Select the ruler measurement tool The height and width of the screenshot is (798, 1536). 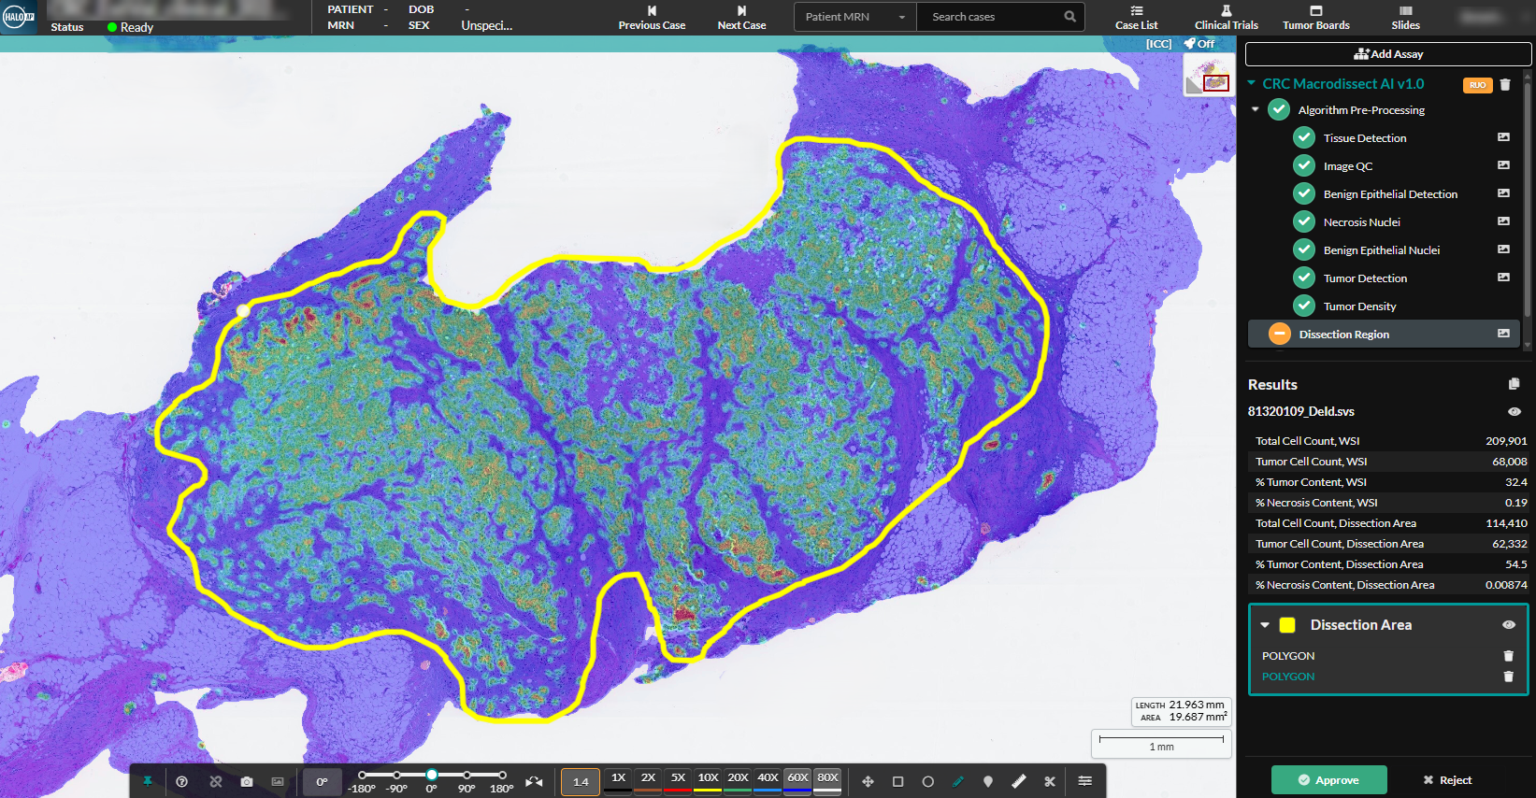1018,781
